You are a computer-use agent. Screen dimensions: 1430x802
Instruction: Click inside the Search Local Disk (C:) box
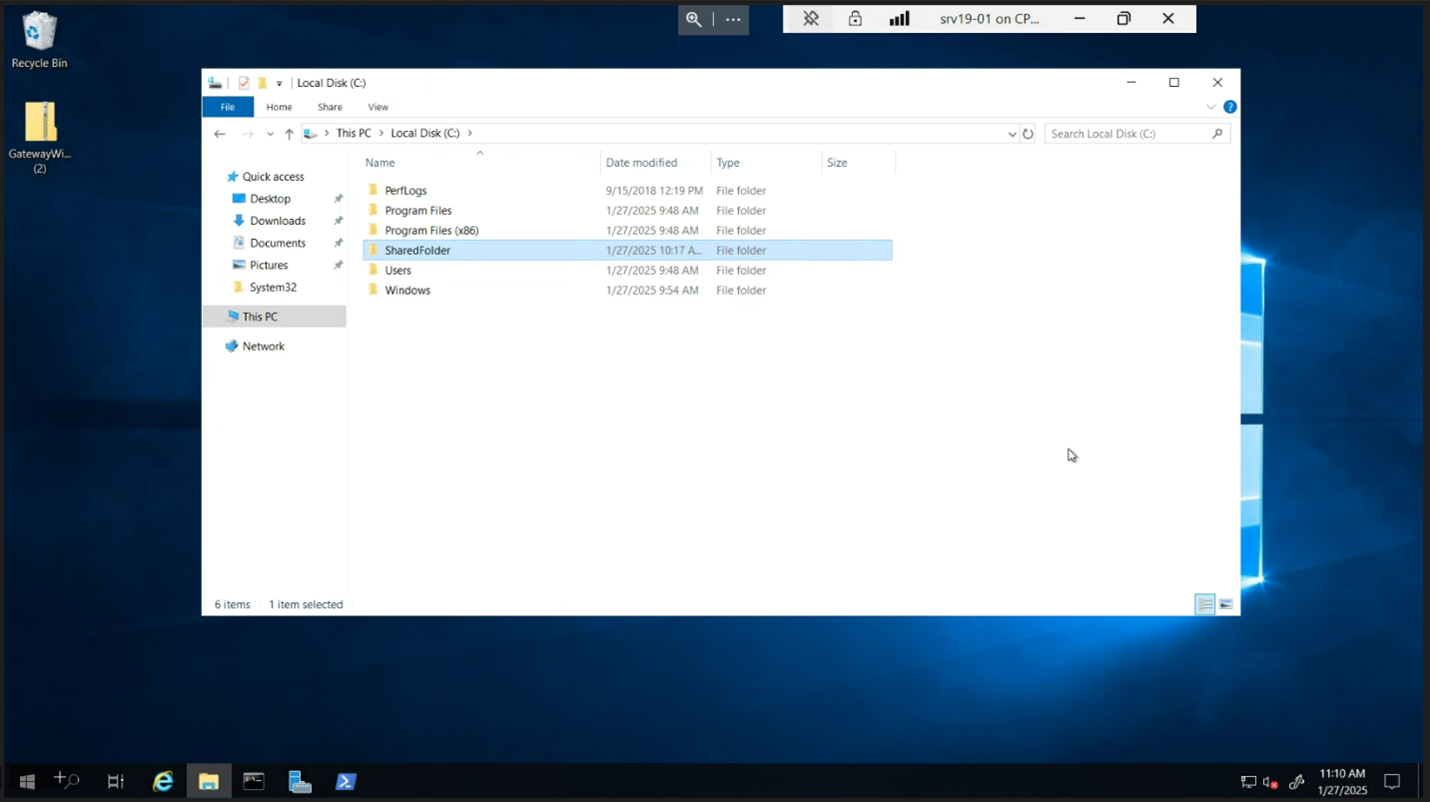[x=1120, y=132]
